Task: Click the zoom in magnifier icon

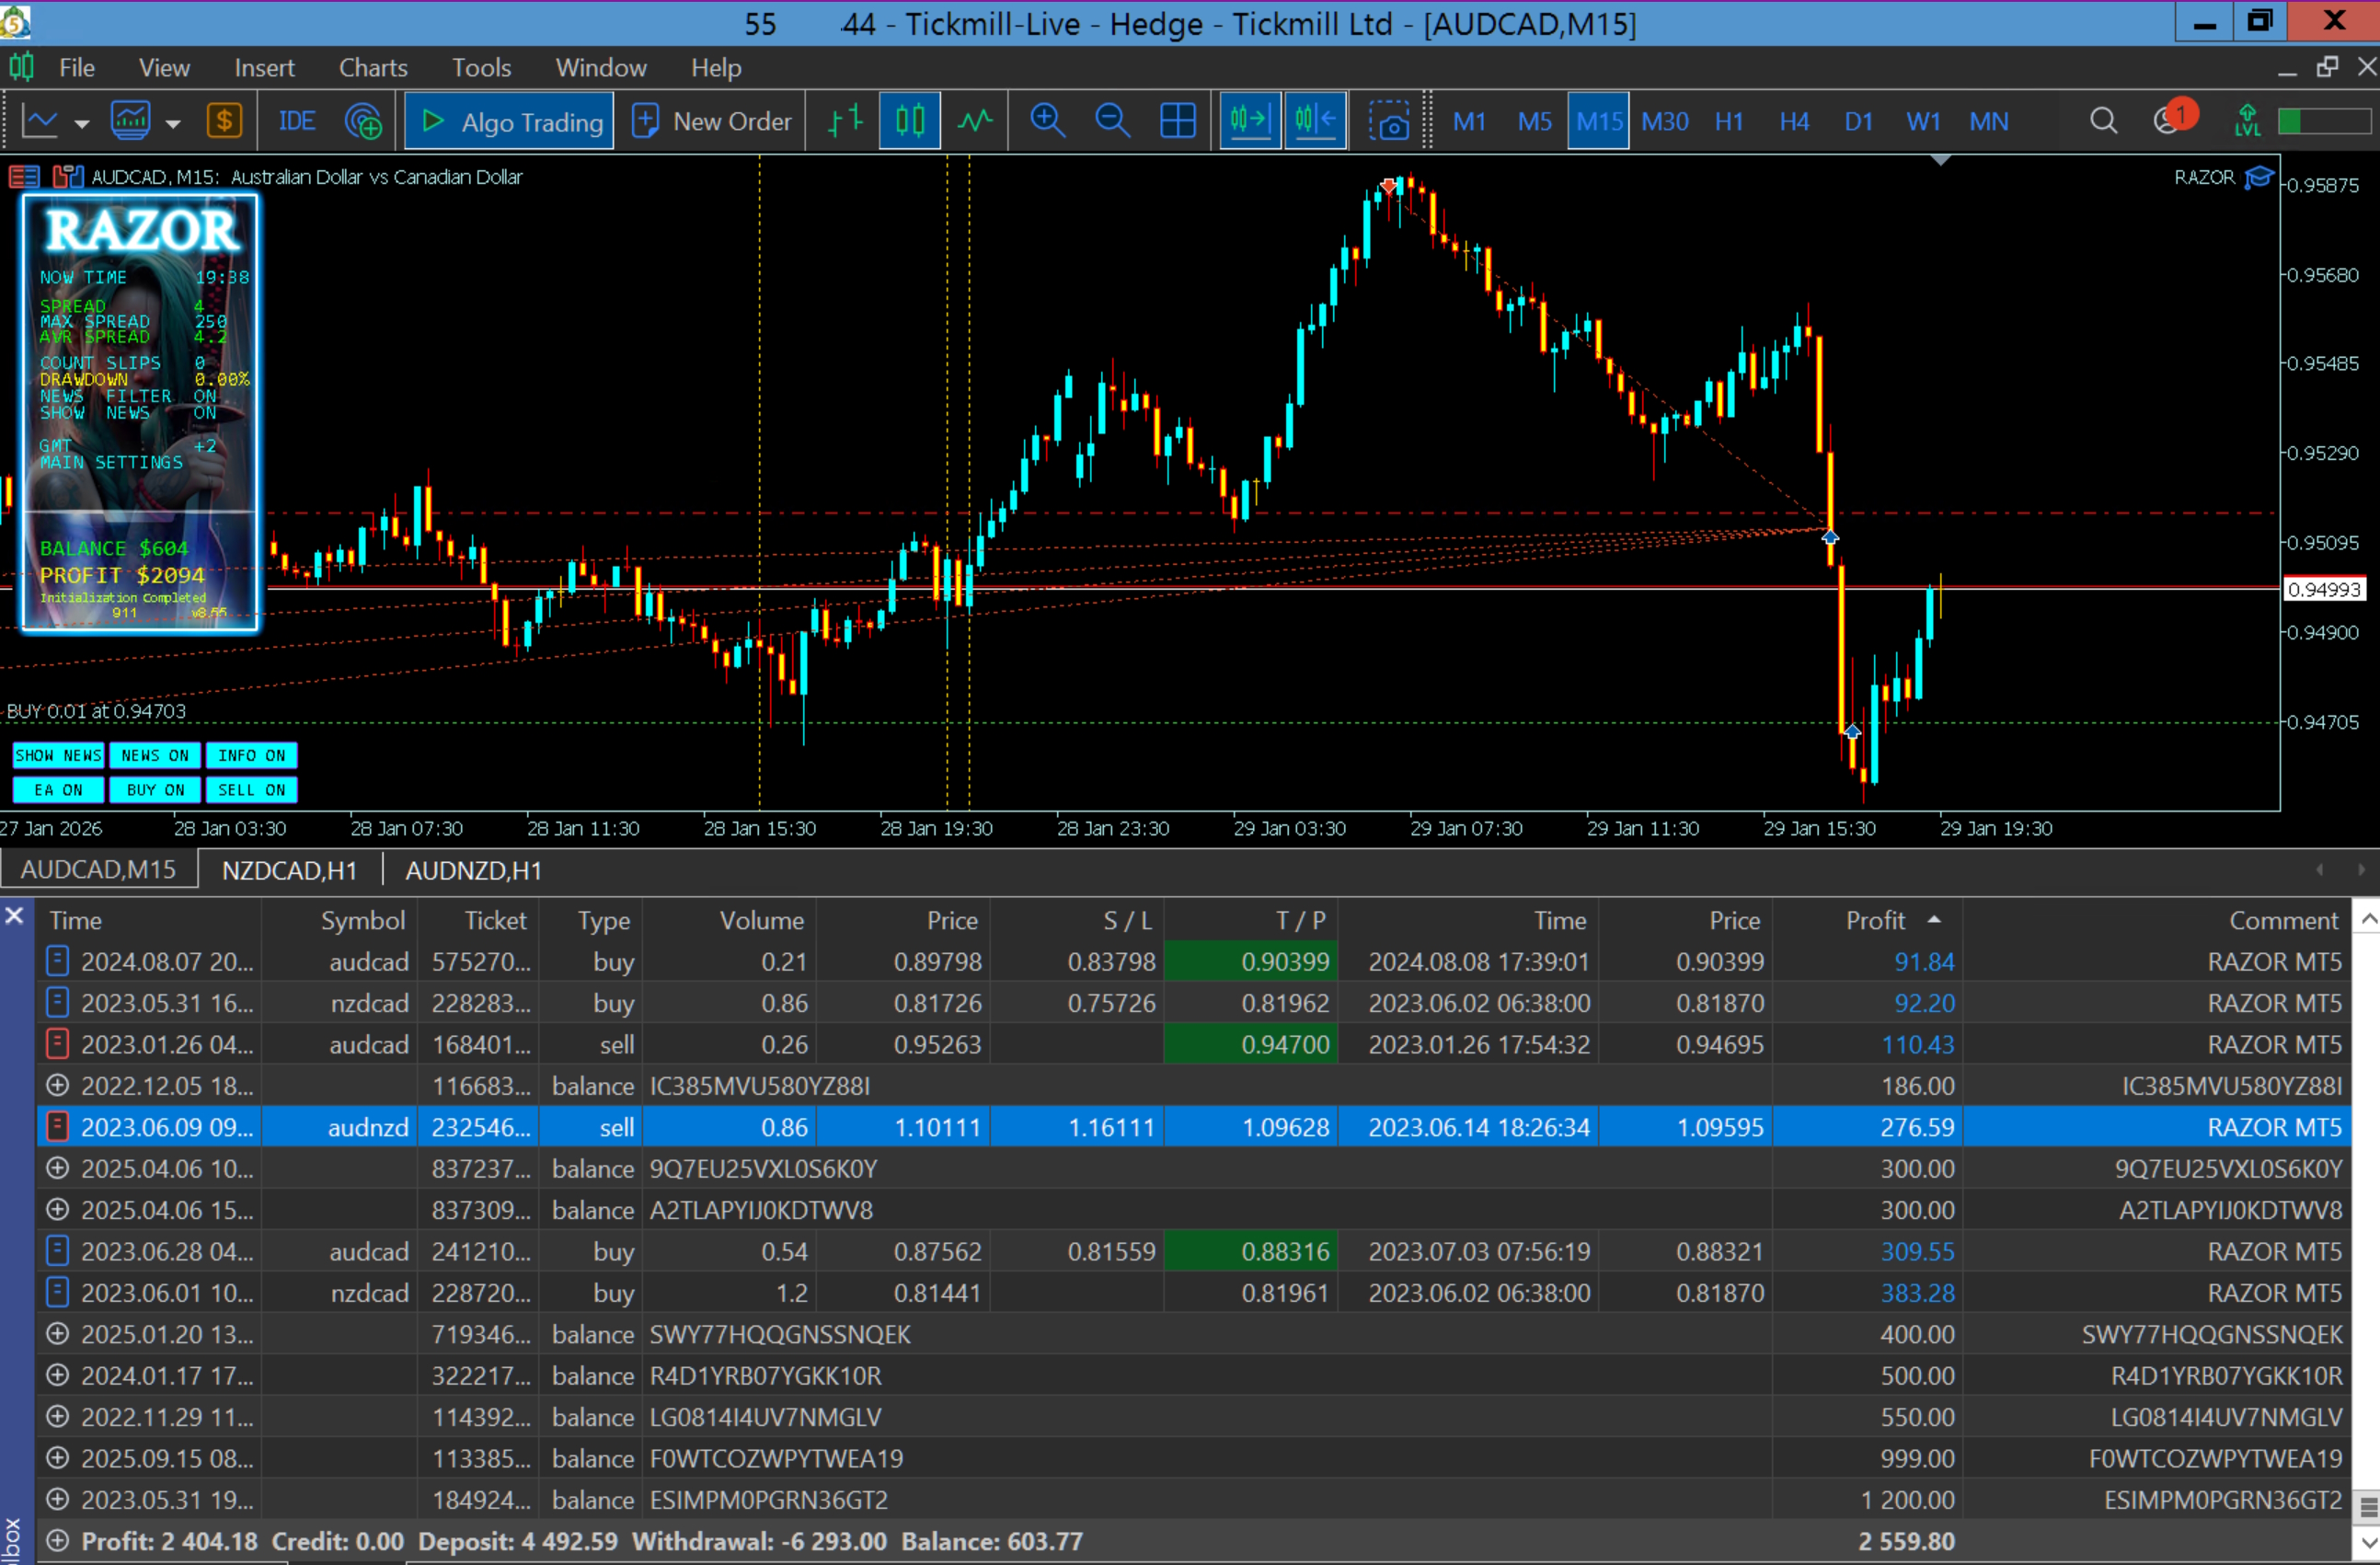Action: coord(1047,121)
